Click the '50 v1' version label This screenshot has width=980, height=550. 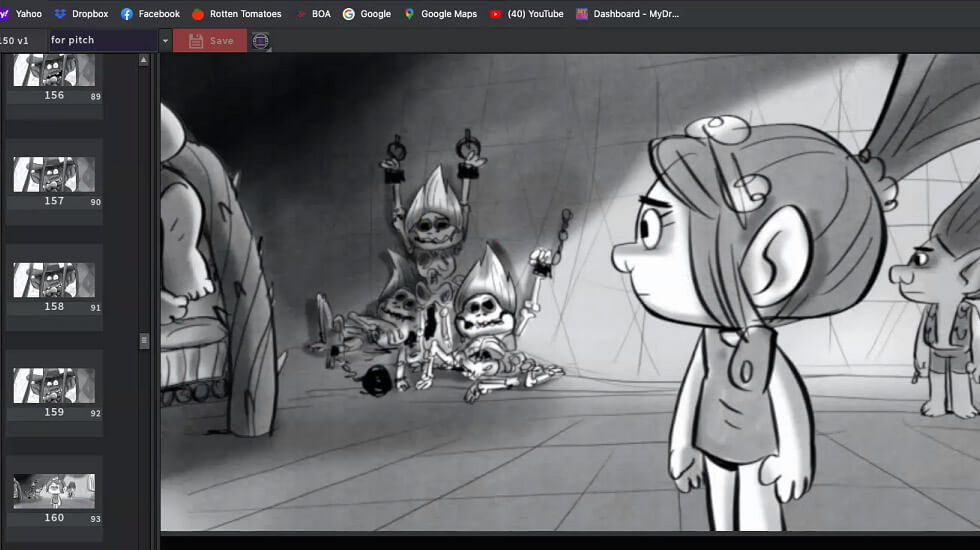pyautogui.click(x=14, y=41)
